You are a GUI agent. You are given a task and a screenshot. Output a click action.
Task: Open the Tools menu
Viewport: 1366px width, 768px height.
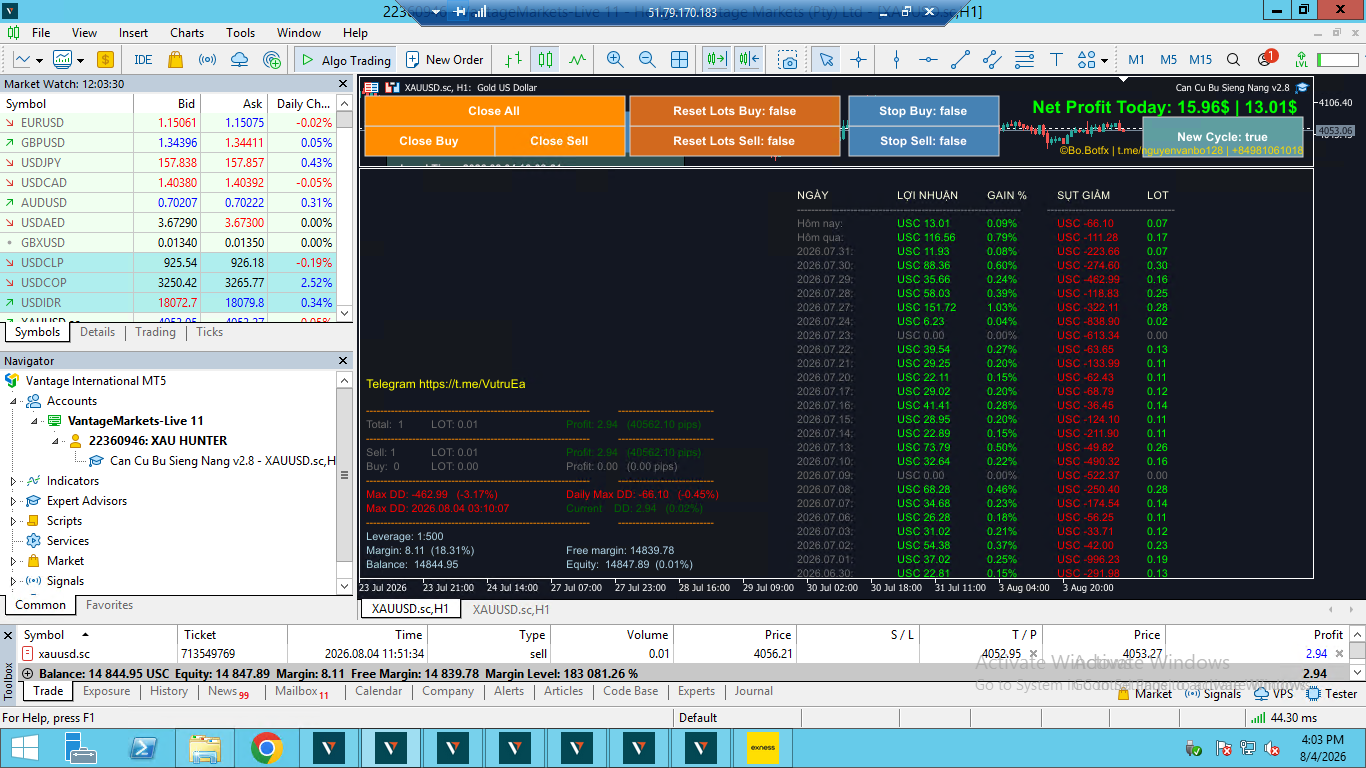coord(240,33)
